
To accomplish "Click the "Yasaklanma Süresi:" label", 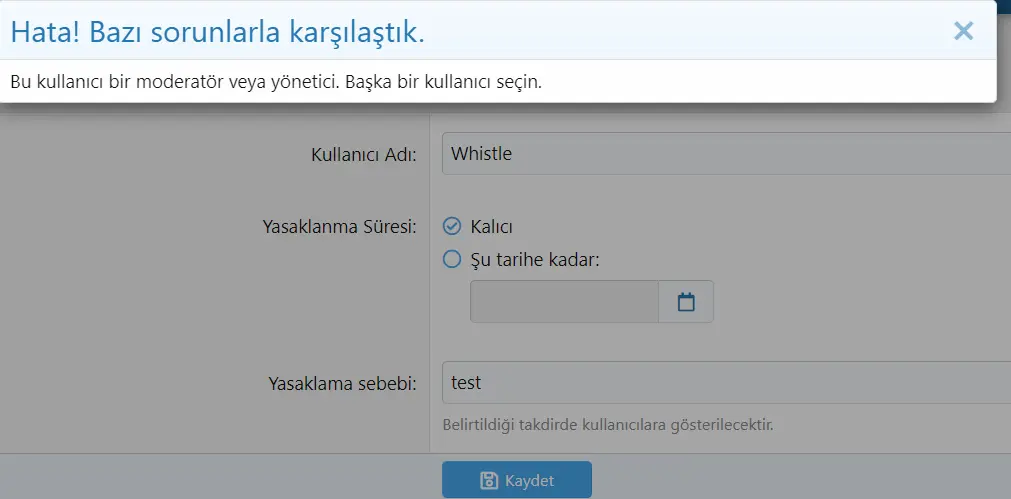I will (338, 226).
